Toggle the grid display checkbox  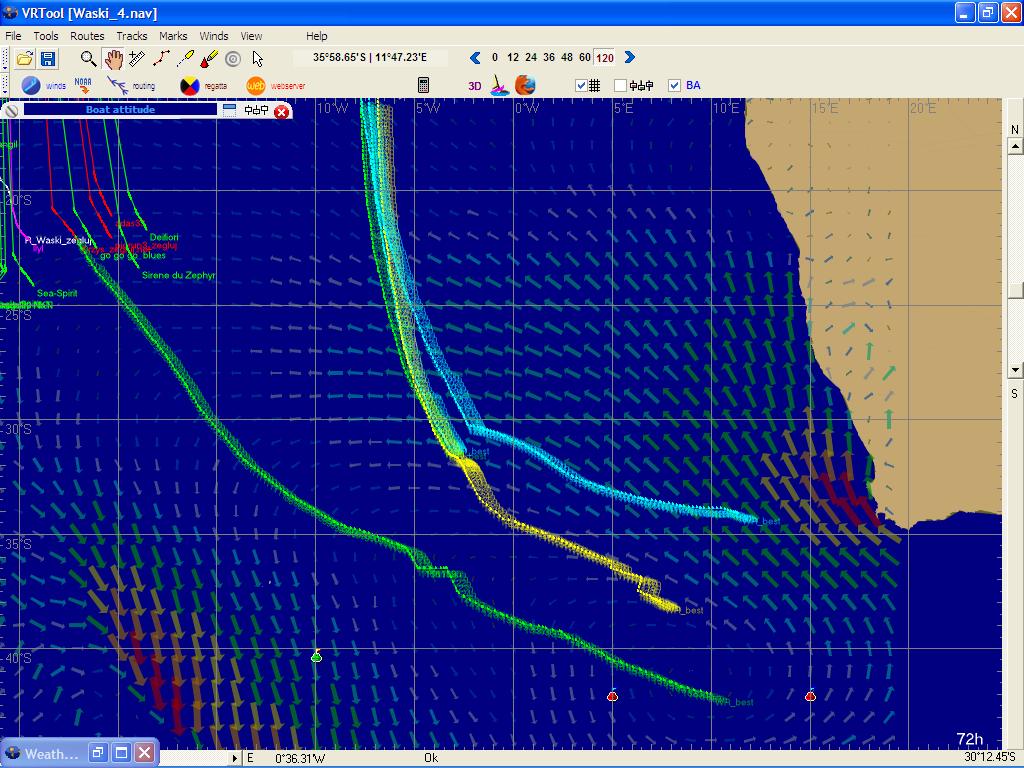pos(582,86)
